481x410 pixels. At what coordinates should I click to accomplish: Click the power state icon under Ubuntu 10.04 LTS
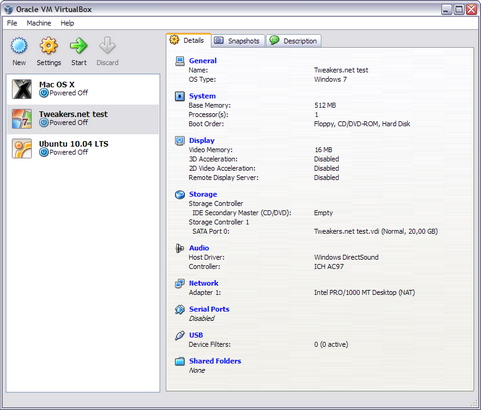[44, 152]
